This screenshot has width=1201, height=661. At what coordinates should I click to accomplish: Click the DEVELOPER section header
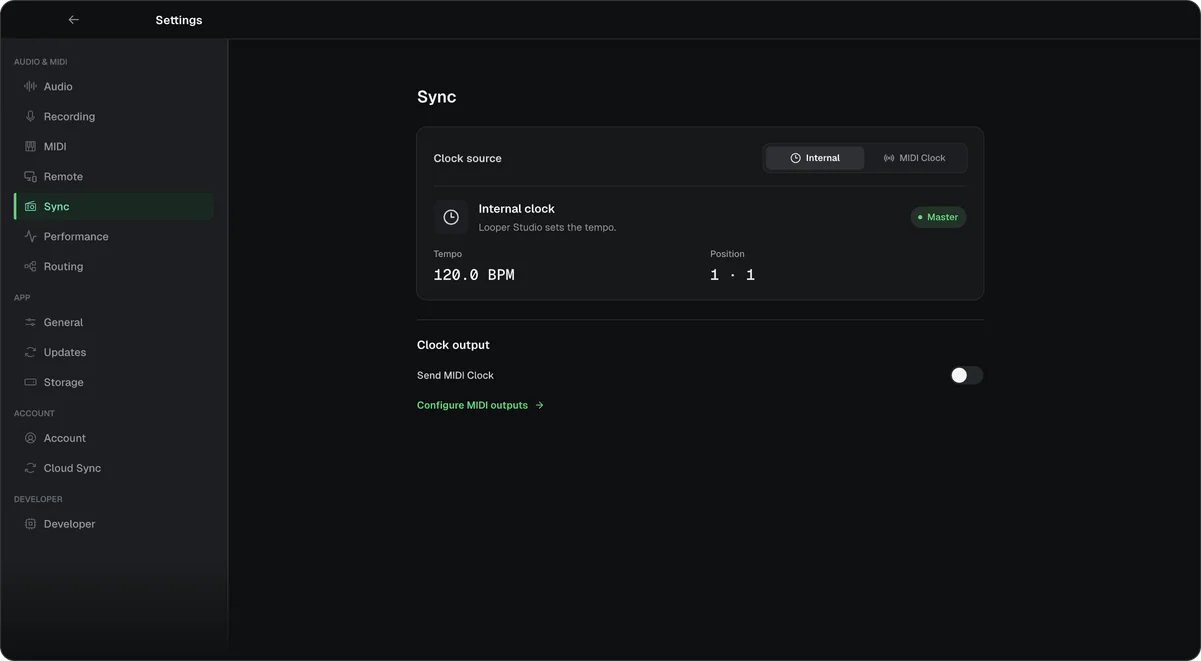(38, 499)
